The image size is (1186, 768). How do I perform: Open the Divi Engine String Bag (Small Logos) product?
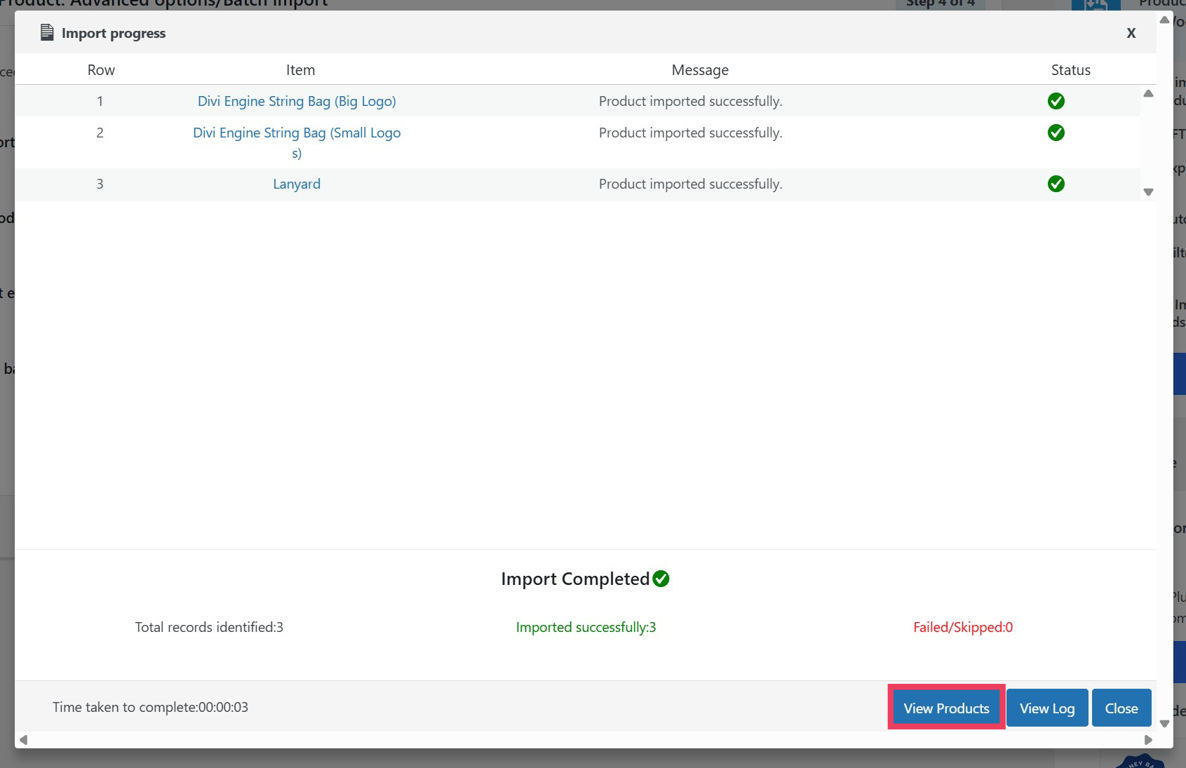pyautogui.click(x=297, y=142)
